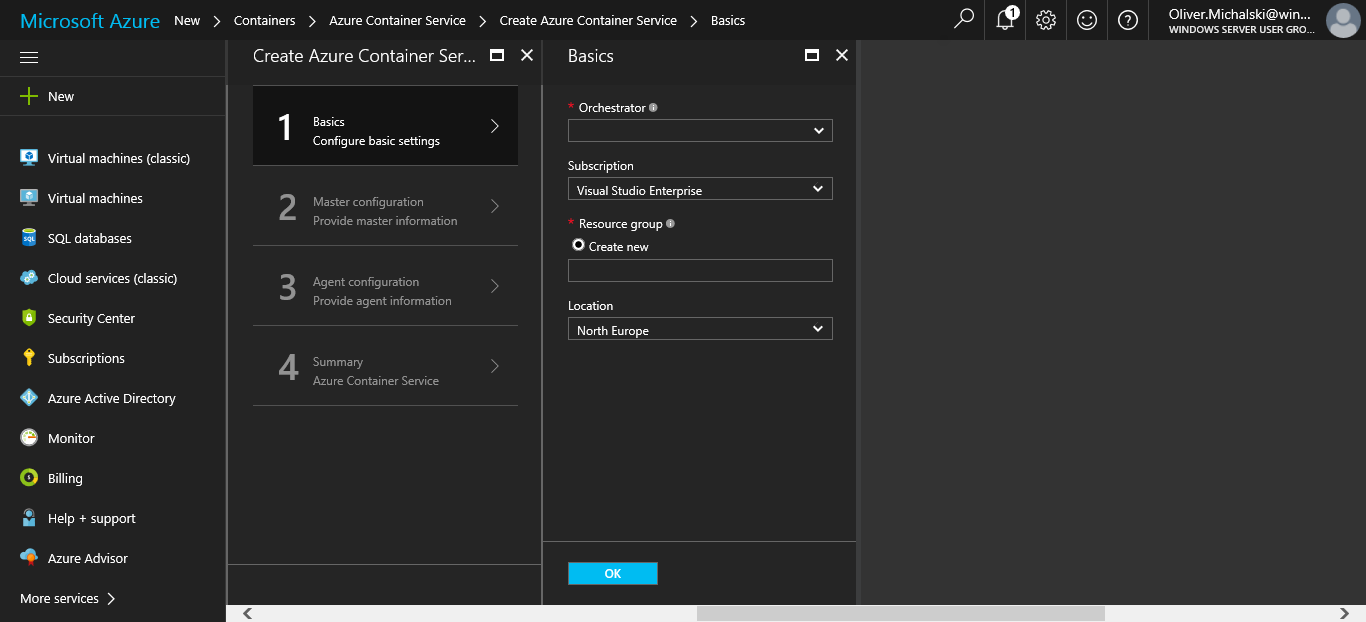This screenshot has width=1366, height=622.
Task: Select step 3 Agent configuration label
Action: 366,282
